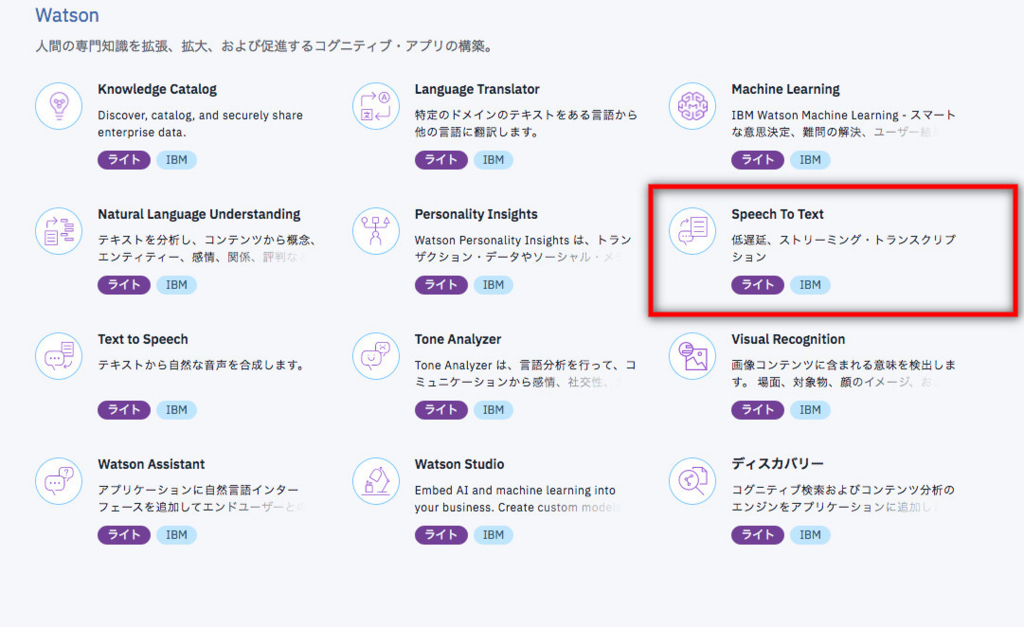The image size is (1024, 627).
Task: Click ライト tag under Visual Recognition
Action: [758, 410]
